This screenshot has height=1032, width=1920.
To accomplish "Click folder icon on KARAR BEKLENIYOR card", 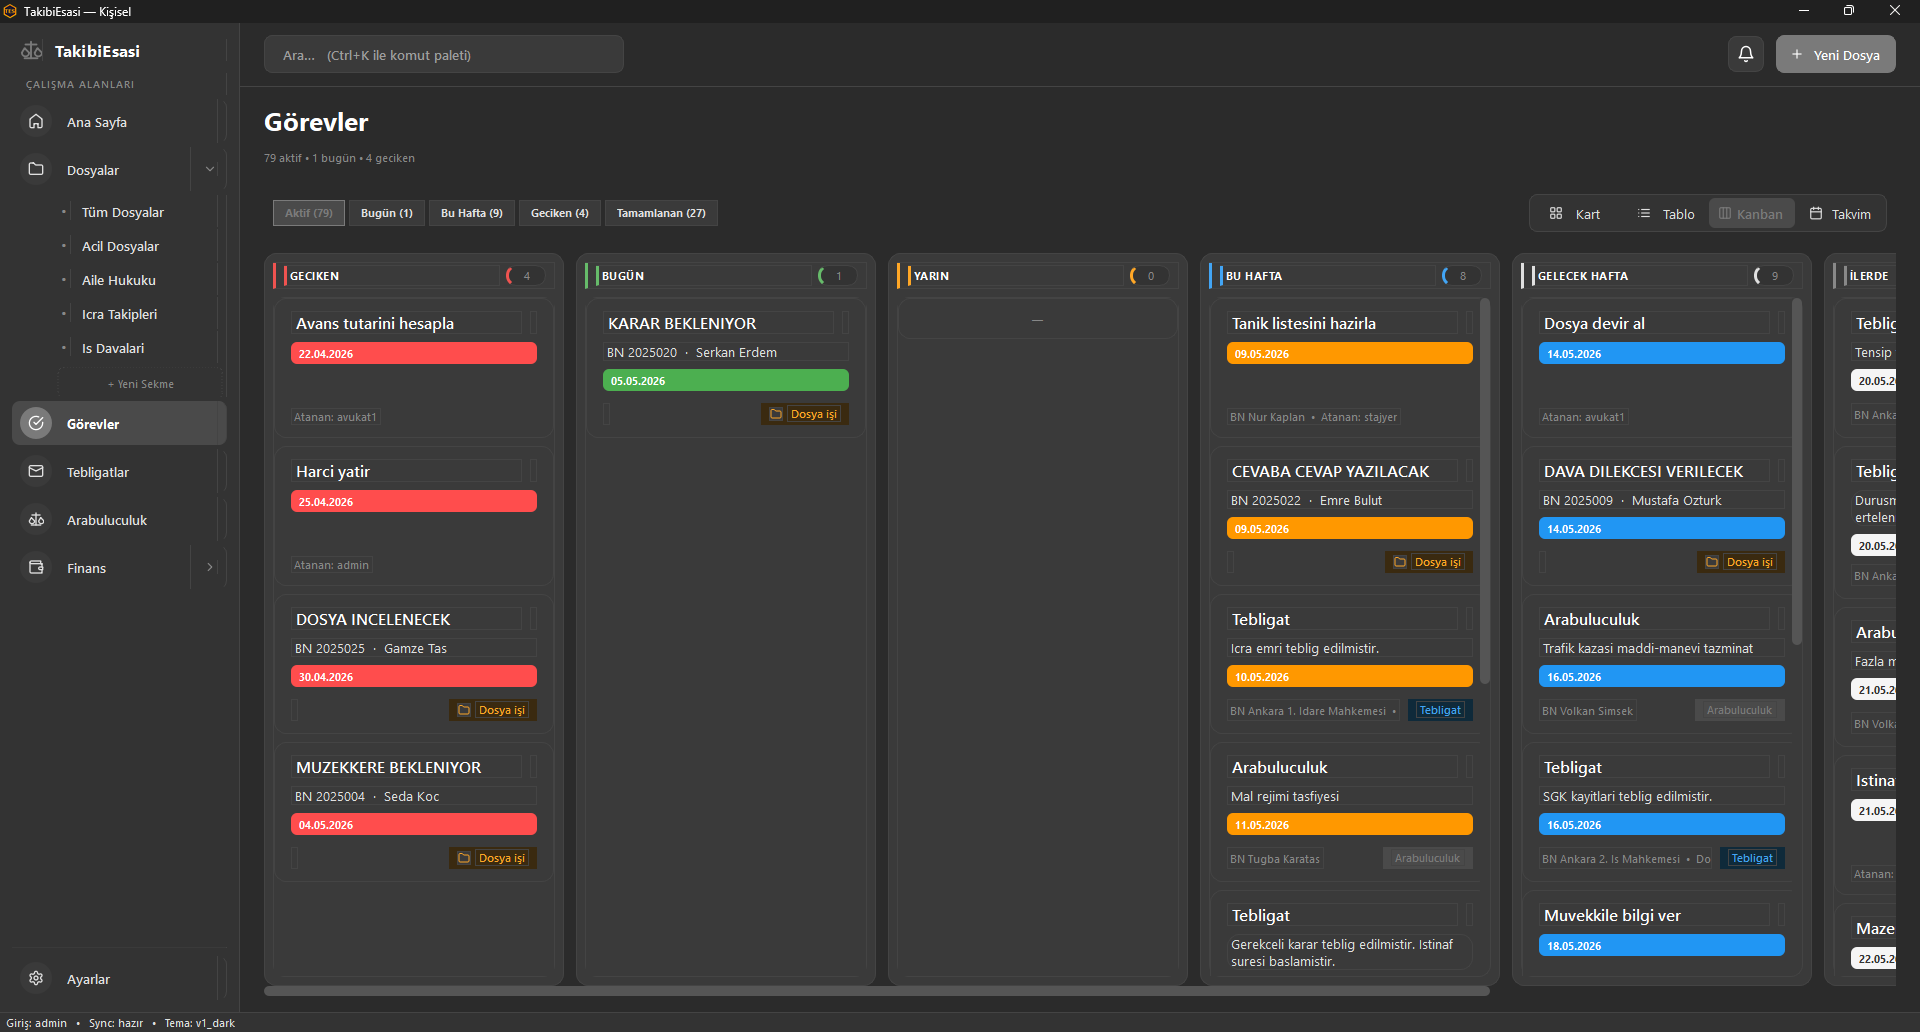I will tap(776, 414).
